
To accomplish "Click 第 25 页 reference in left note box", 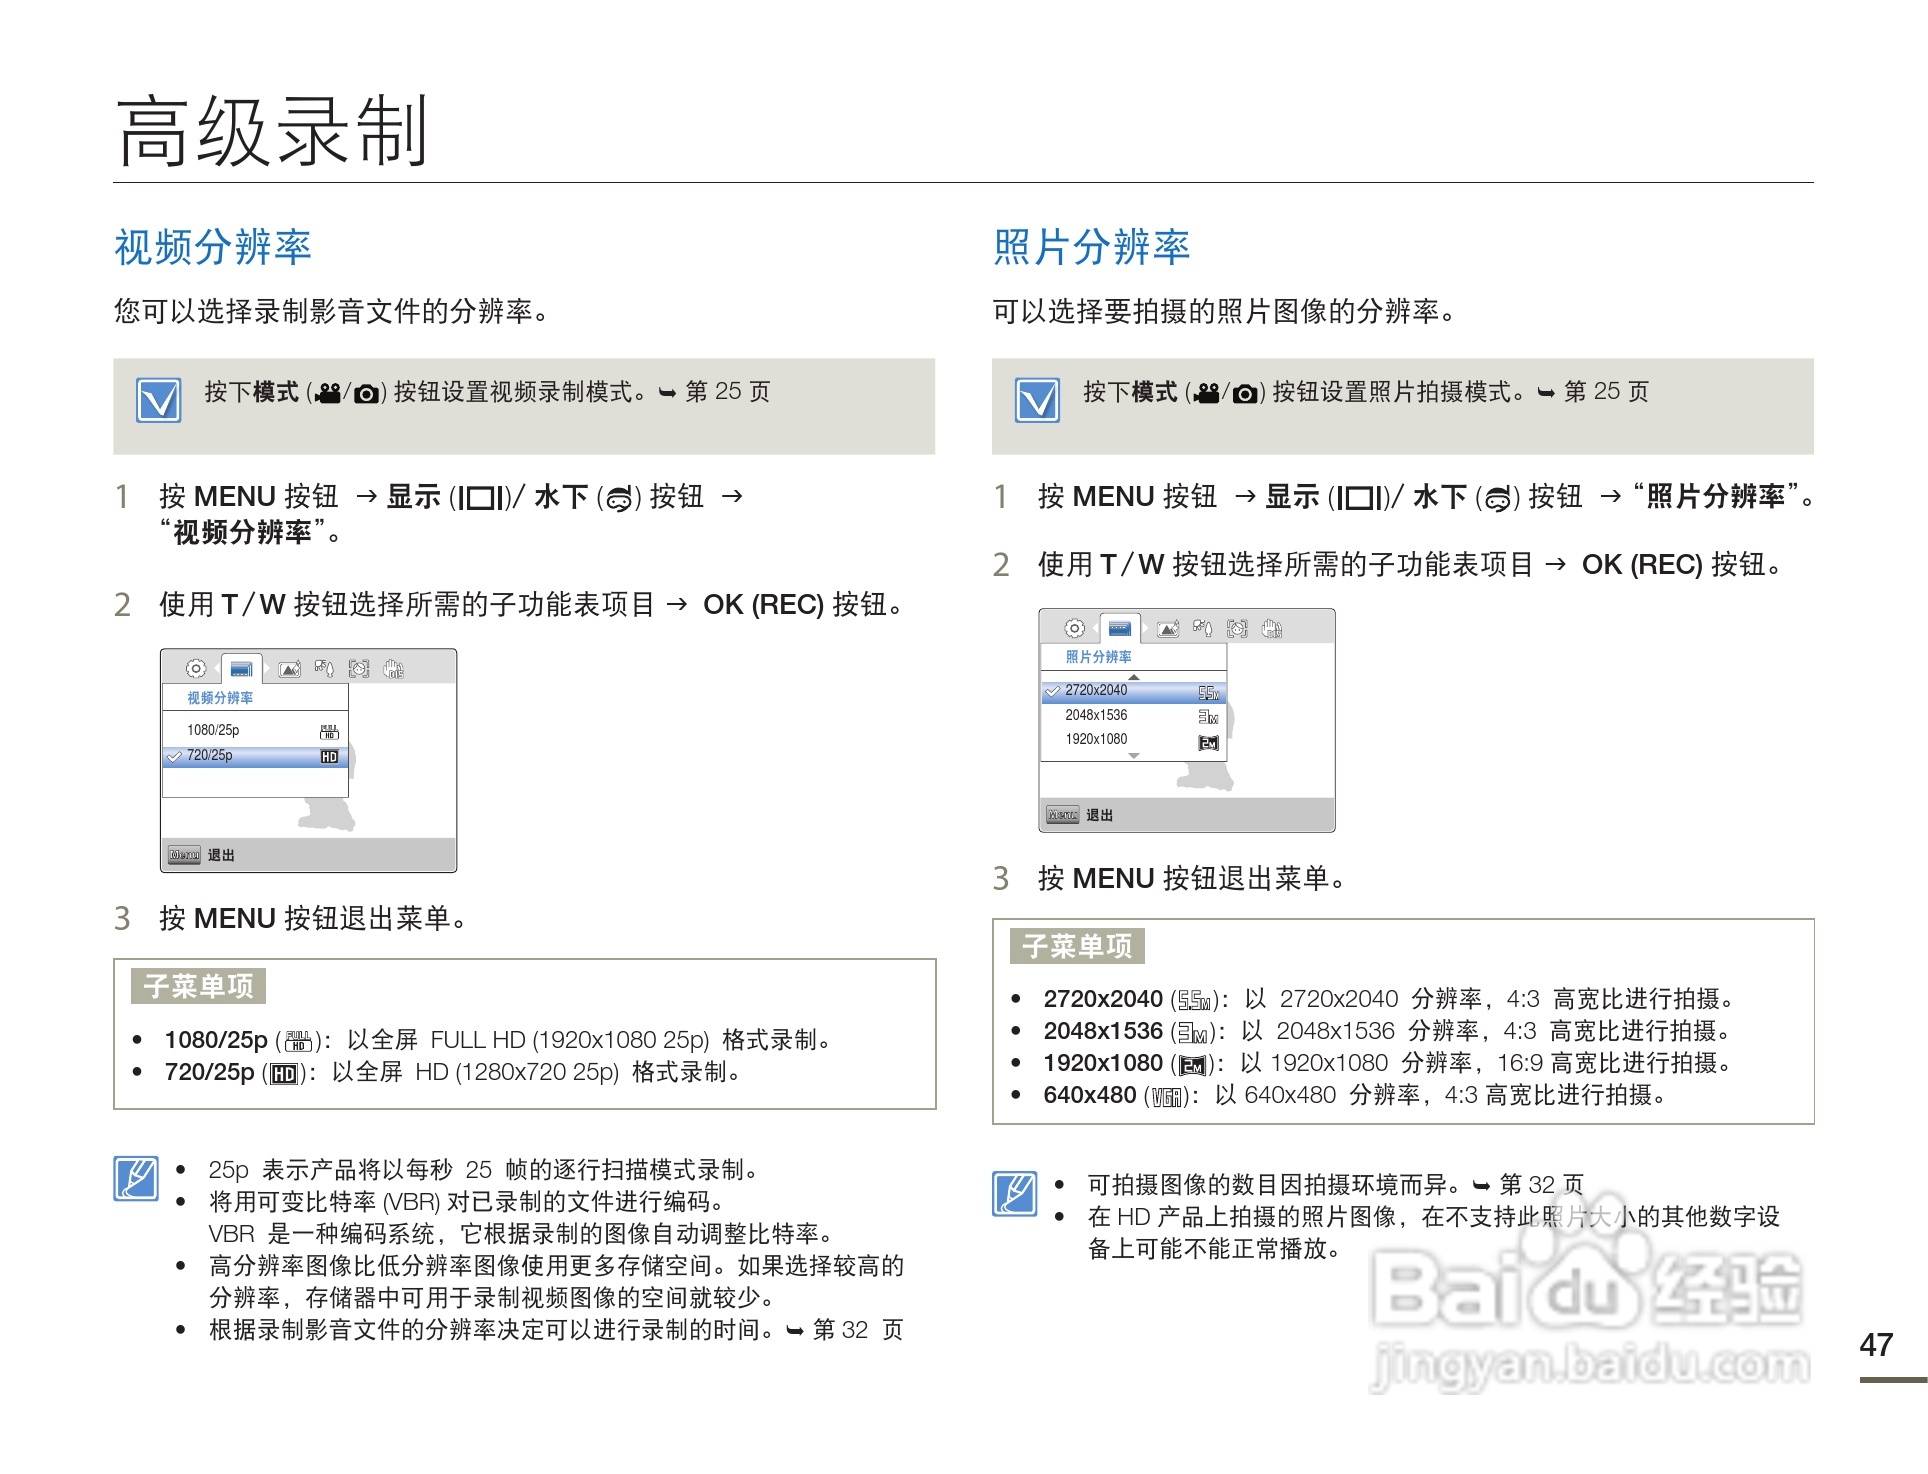I will click(728, 392).
